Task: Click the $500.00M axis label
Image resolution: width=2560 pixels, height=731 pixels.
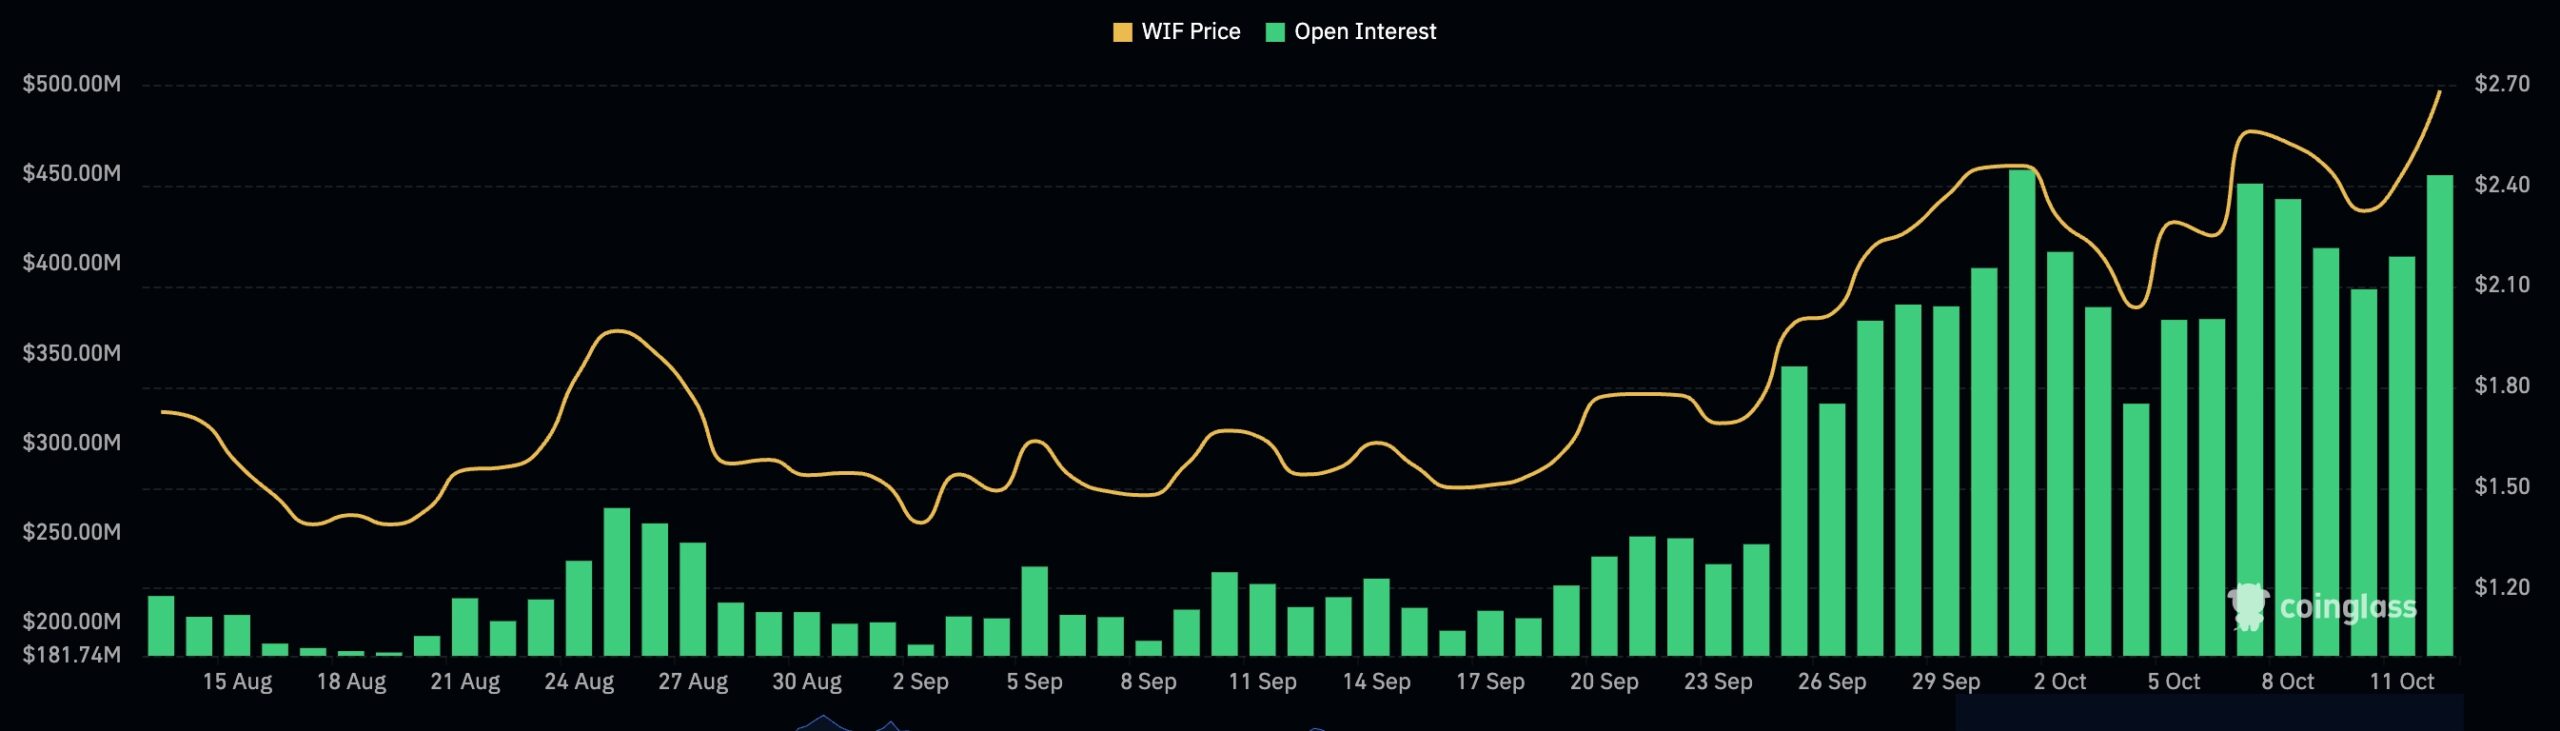Action: coord(72,84)
